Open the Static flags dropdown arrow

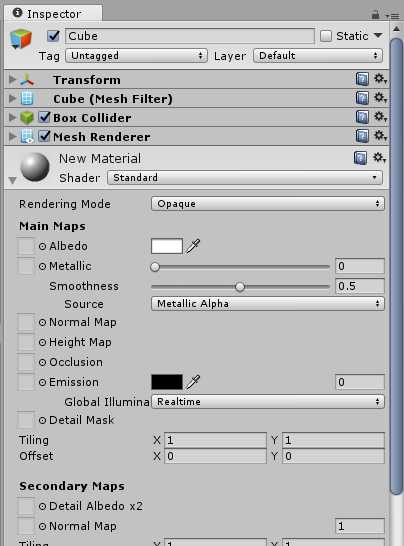tap(378, 35)
